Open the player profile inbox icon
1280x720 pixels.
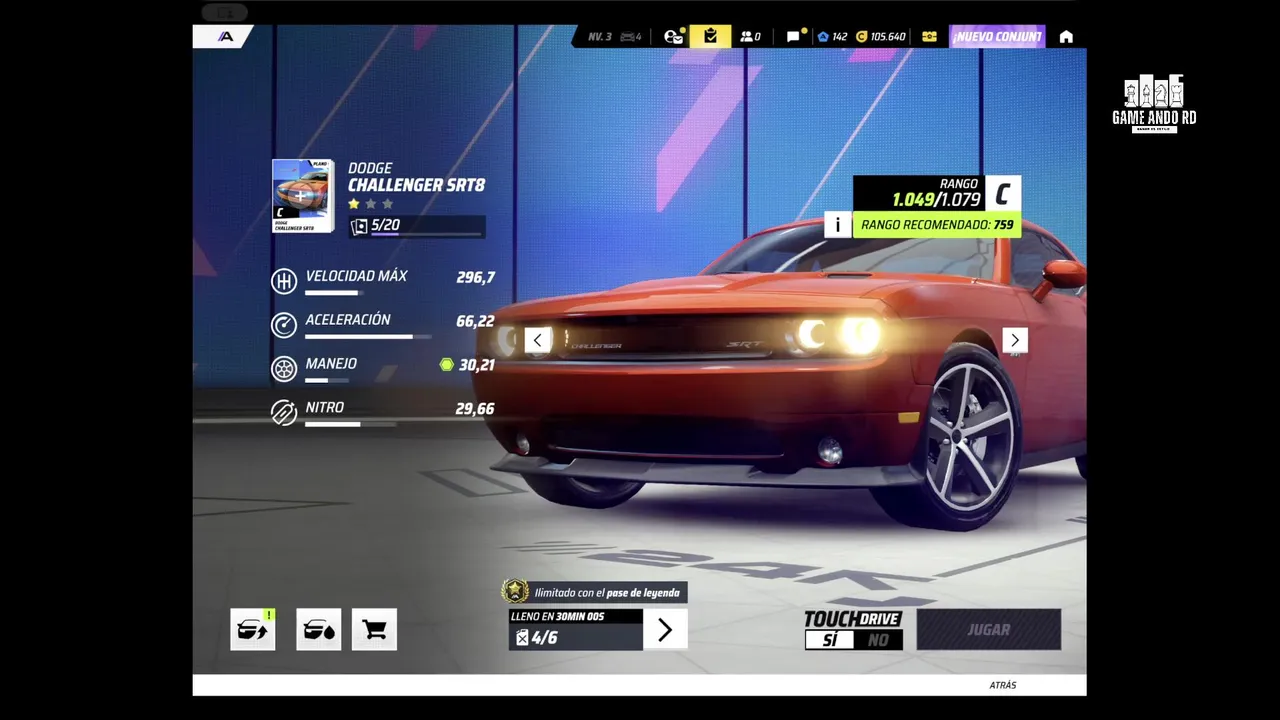673,37
